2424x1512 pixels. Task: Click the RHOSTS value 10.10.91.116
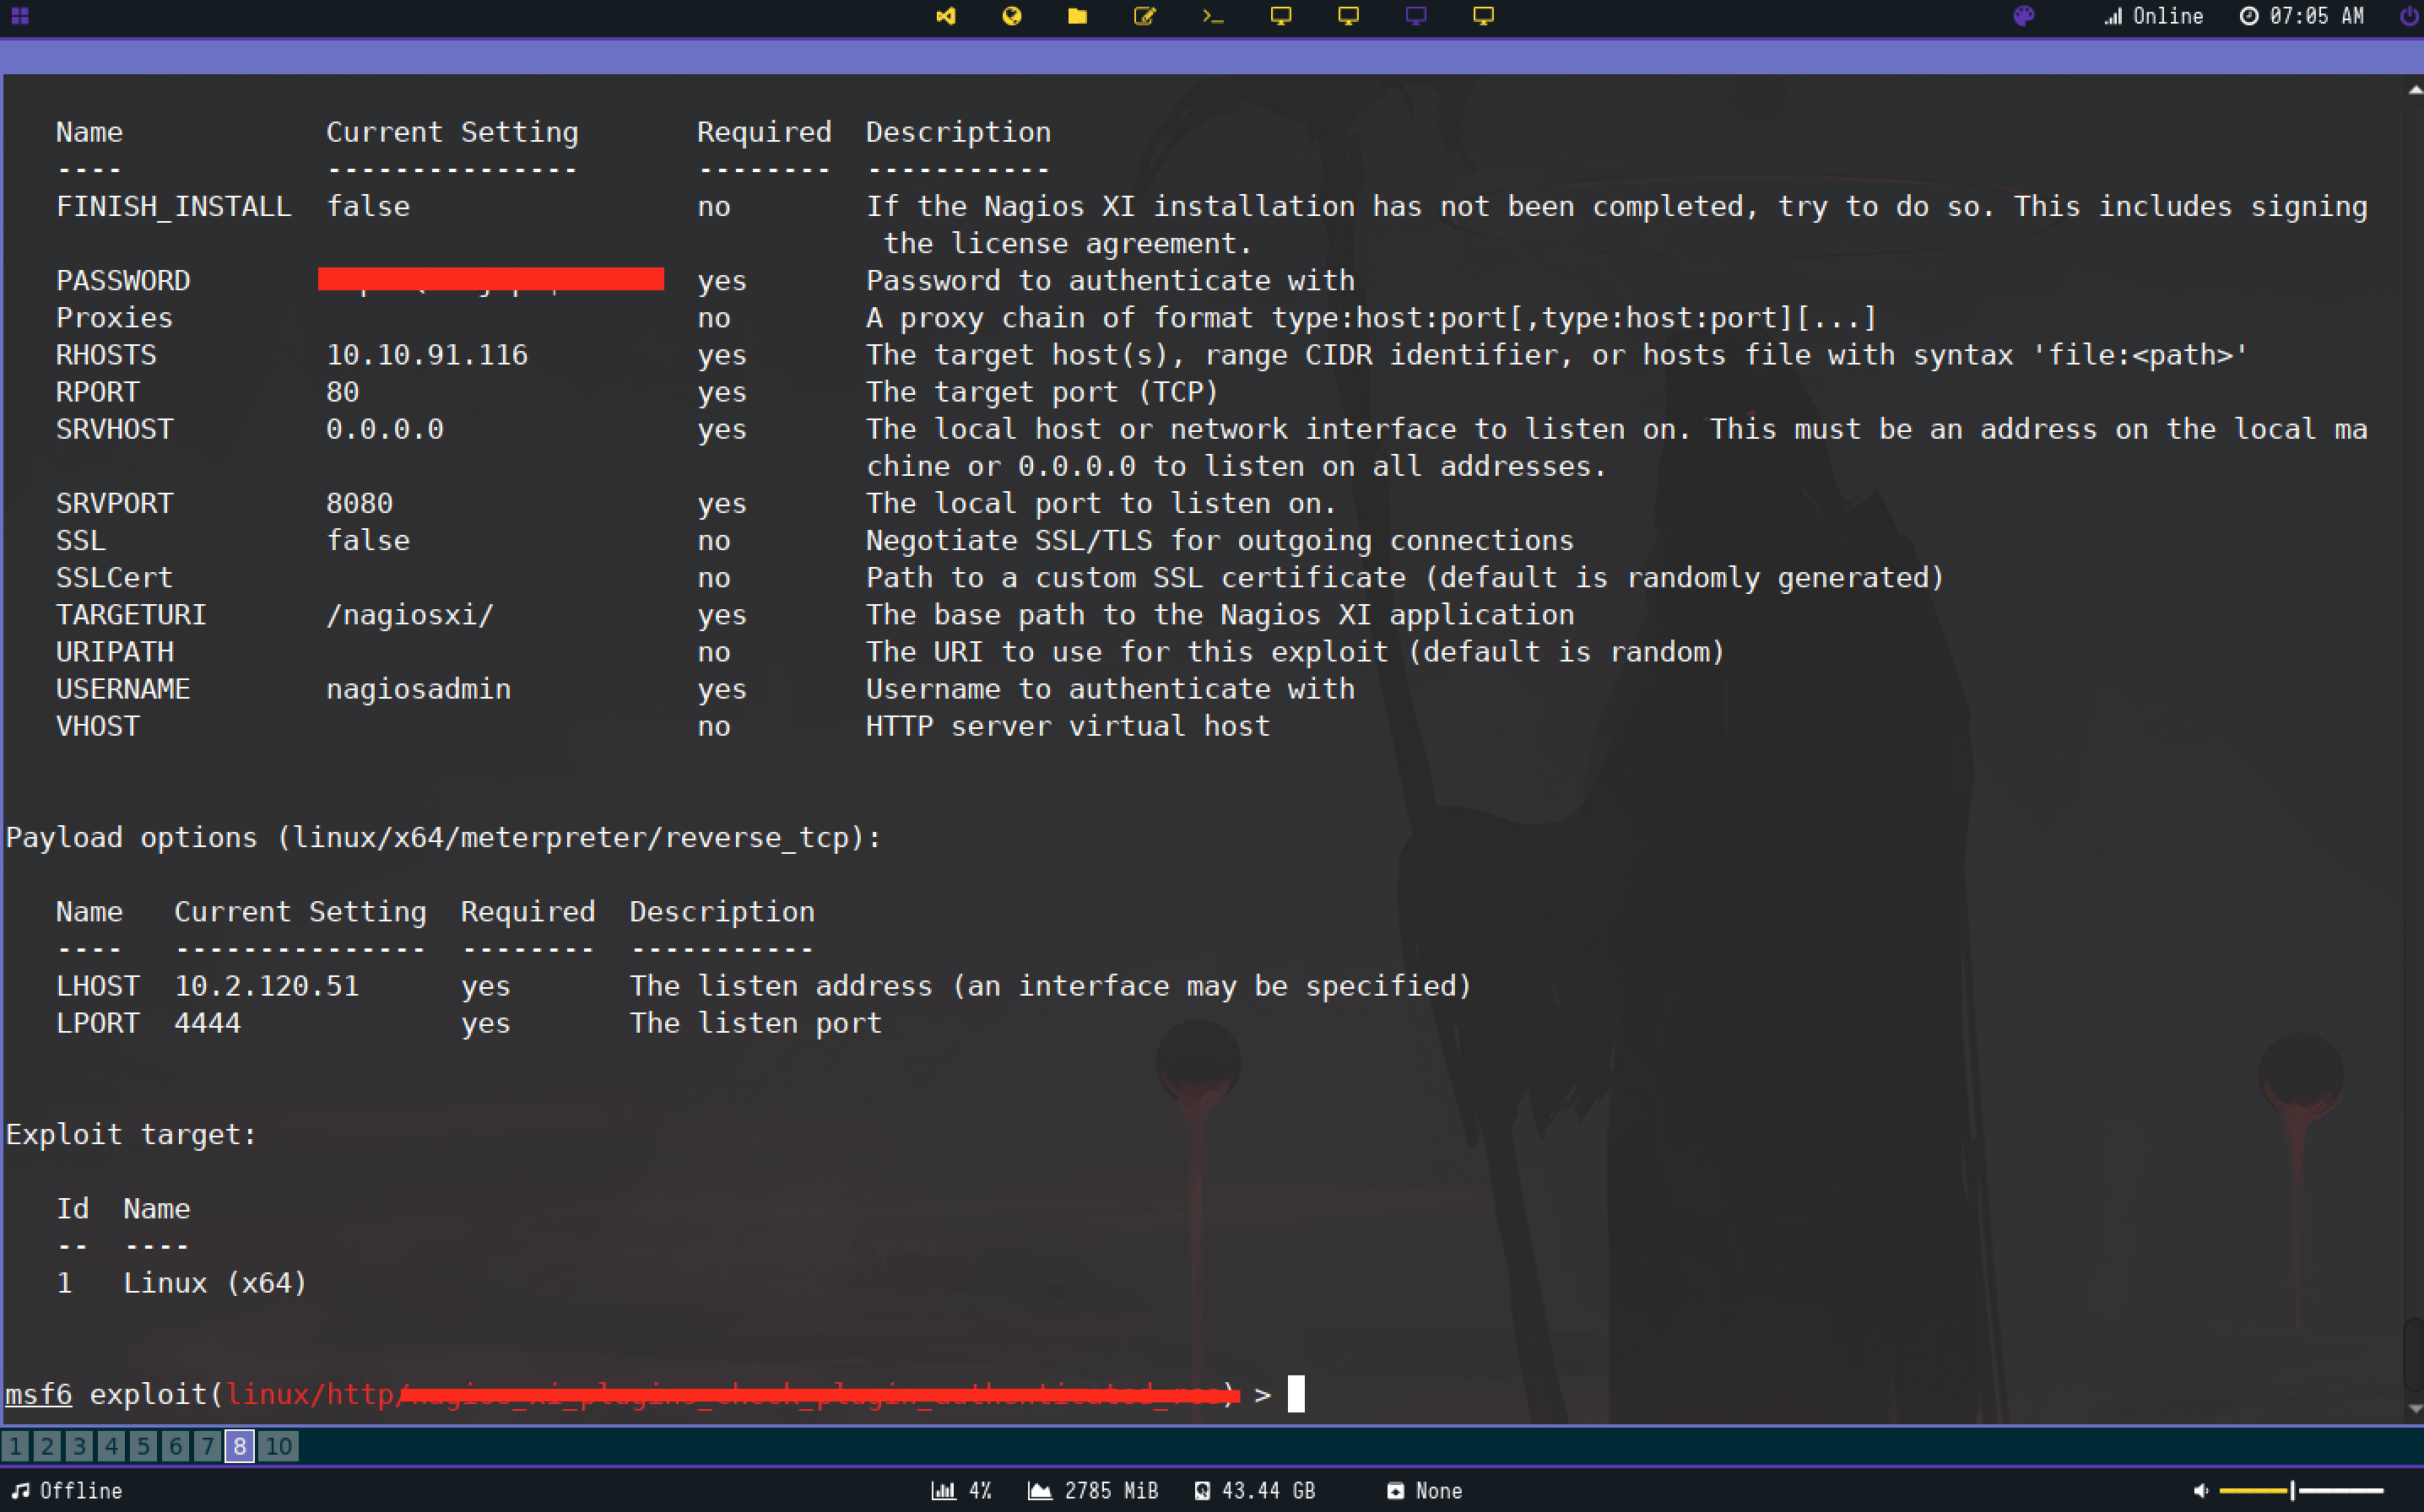coord(427,355)
